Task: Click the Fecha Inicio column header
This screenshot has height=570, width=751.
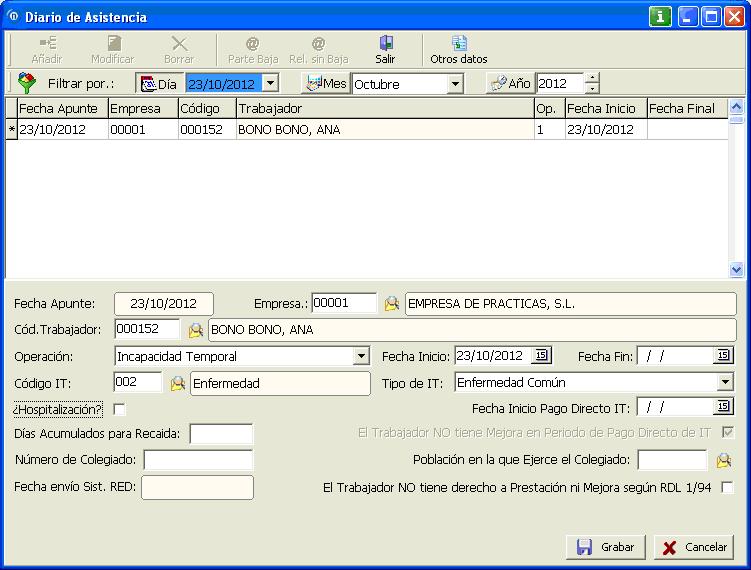Action: [x=606, y=109]
